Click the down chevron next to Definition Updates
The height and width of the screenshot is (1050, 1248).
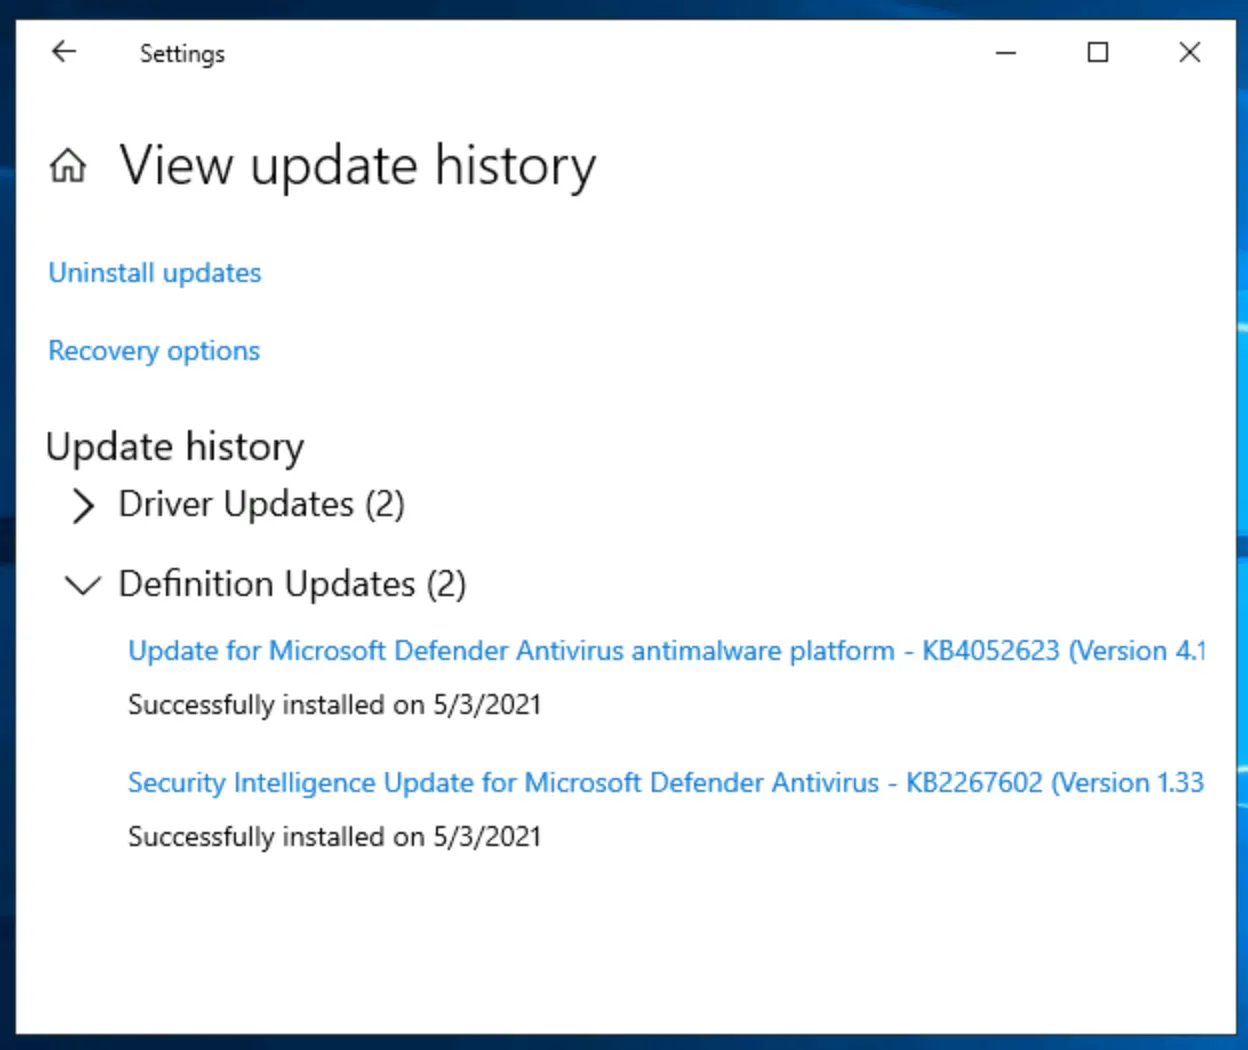coord(83,586)
